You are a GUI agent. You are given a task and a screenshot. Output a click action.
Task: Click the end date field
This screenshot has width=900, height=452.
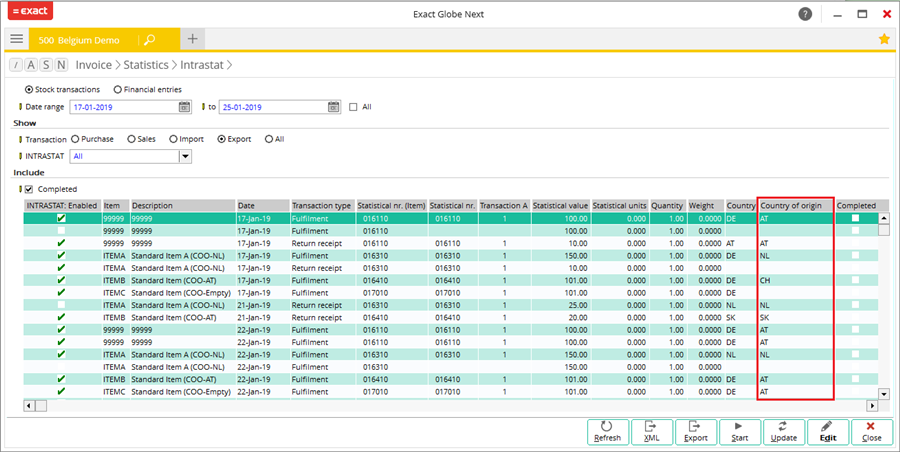273,107
